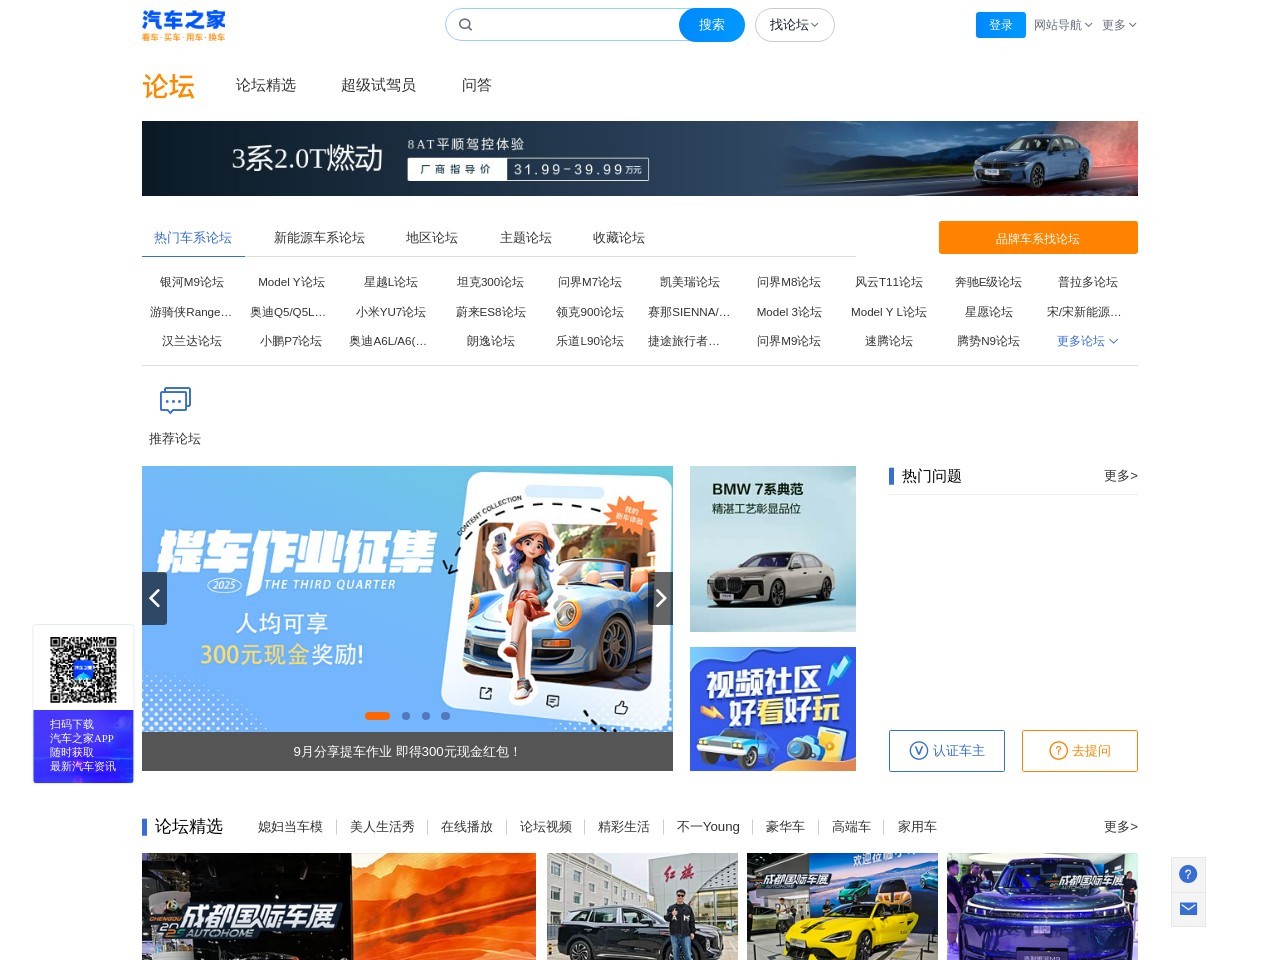Click the search magnifier icon
The height and width of the screenshot is (960, 1280).
click(465, 25)
